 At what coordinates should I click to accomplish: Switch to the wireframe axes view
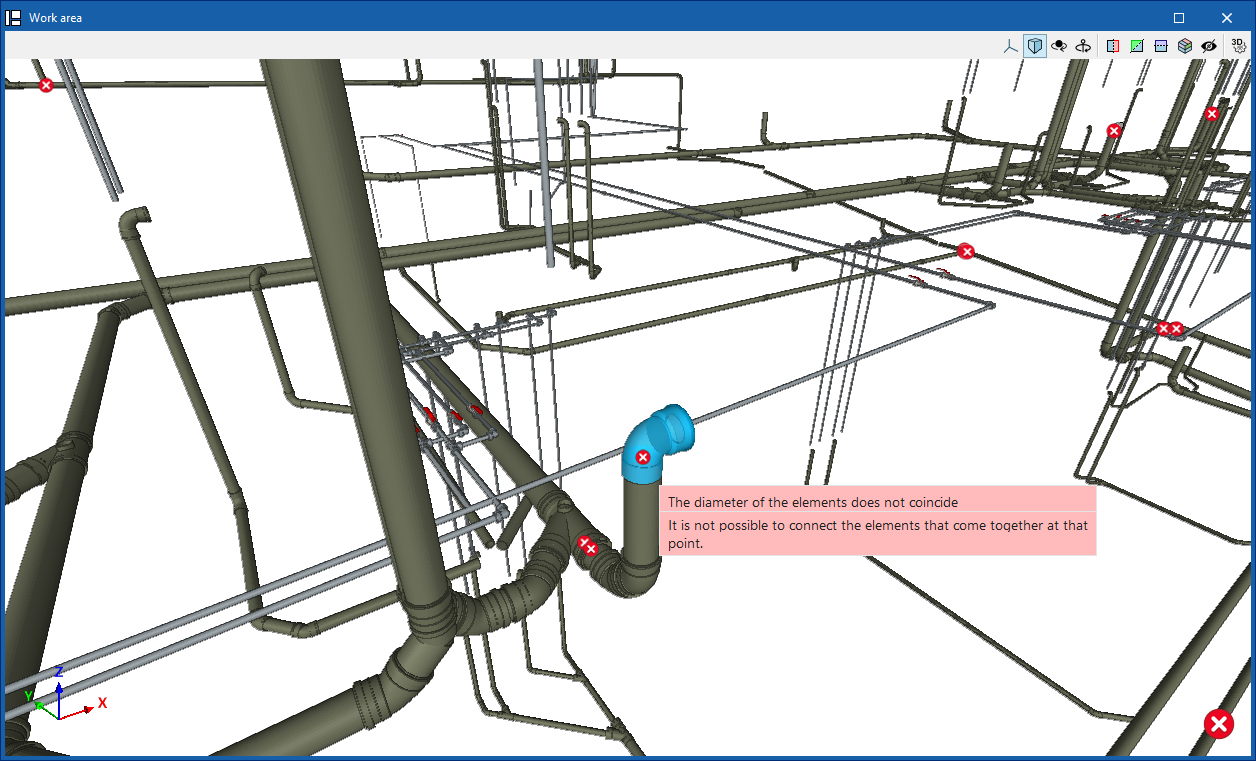(1011, 46)
